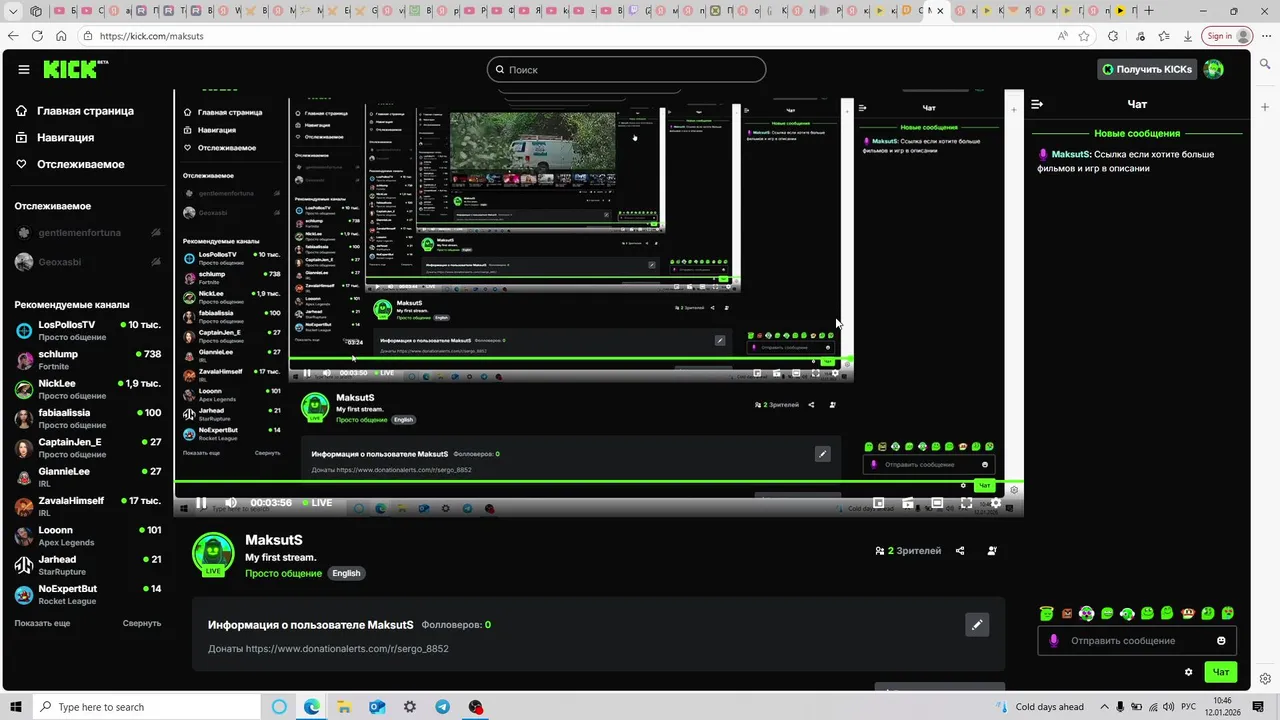Open Edge settings and more menu
The height and width of the screenshot is (720, 1280).
(x=1265, y=35)
